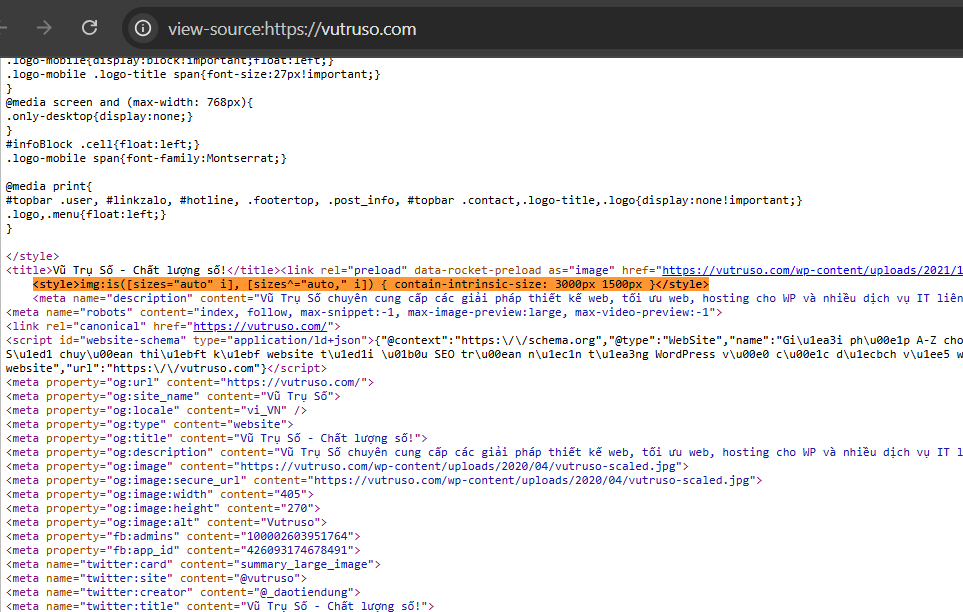Viewport: 963px width, 612px height.
Task: Click the og:type website line
Action: (149, 425)
